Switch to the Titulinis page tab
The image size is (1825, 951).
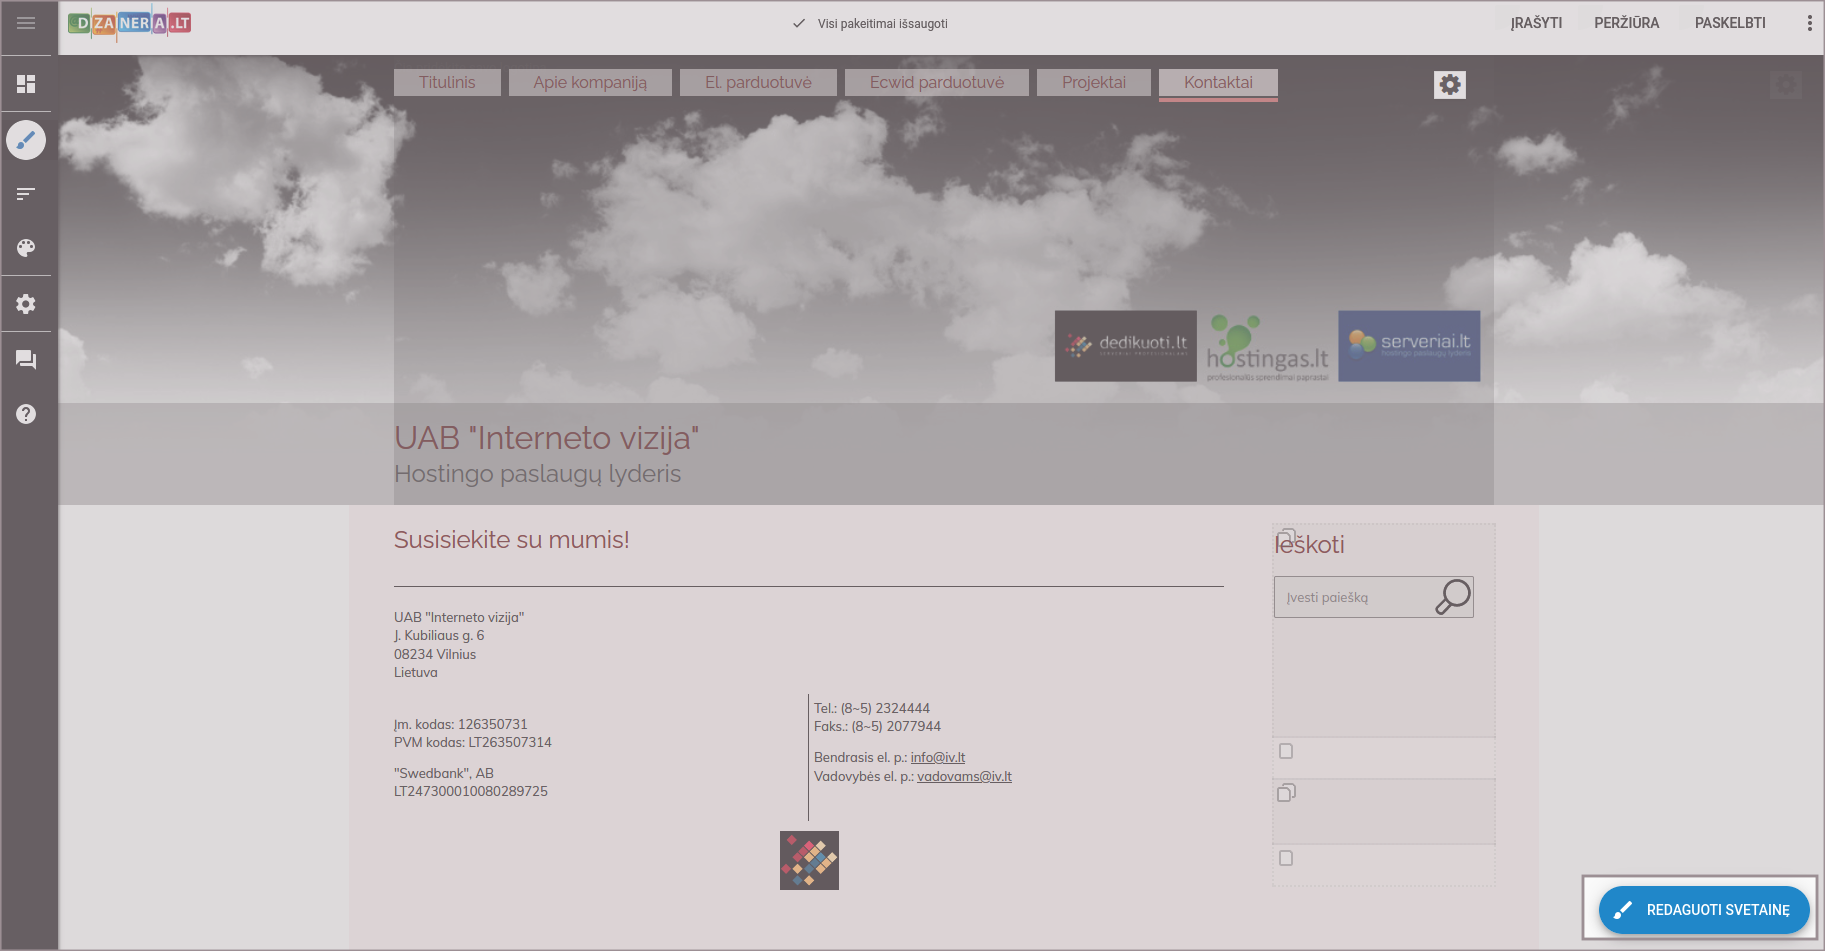447,82
